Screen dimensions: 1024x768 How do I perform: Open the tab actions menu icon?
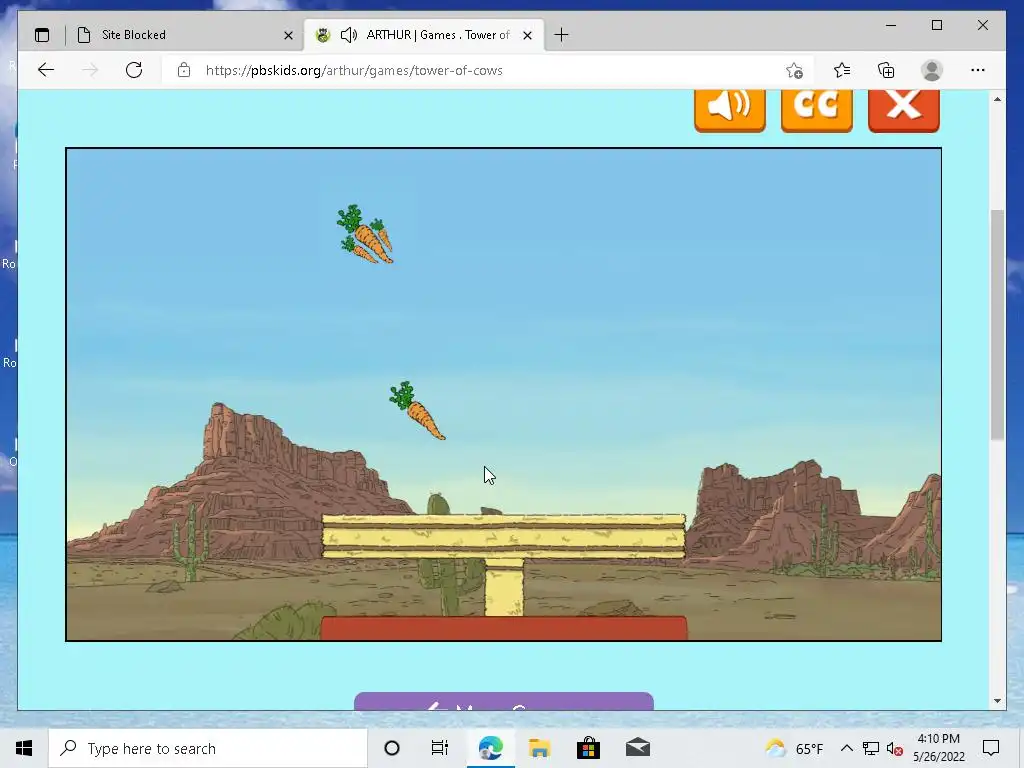click(42, 35)
